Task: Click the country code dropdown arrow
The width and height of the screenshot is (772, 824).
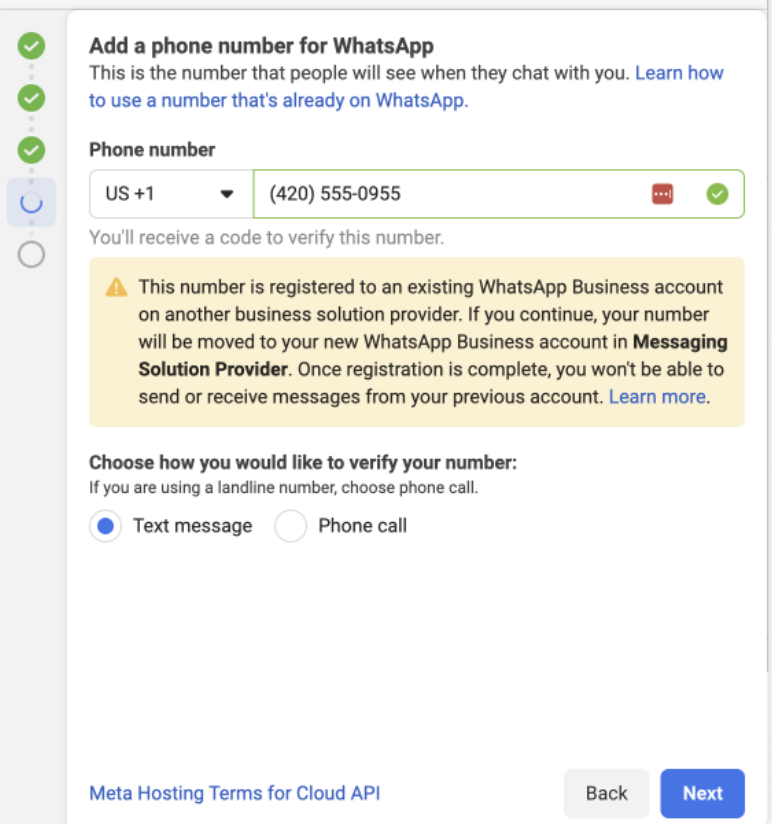Action: 227,194
